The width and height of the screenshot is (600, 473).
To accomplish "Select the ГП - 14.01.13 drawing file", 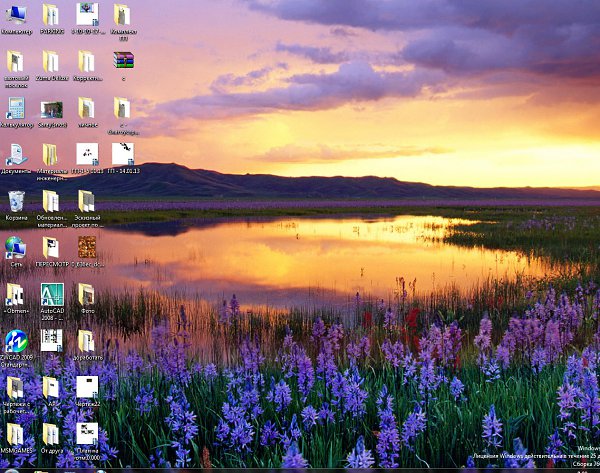I will 123,154.
